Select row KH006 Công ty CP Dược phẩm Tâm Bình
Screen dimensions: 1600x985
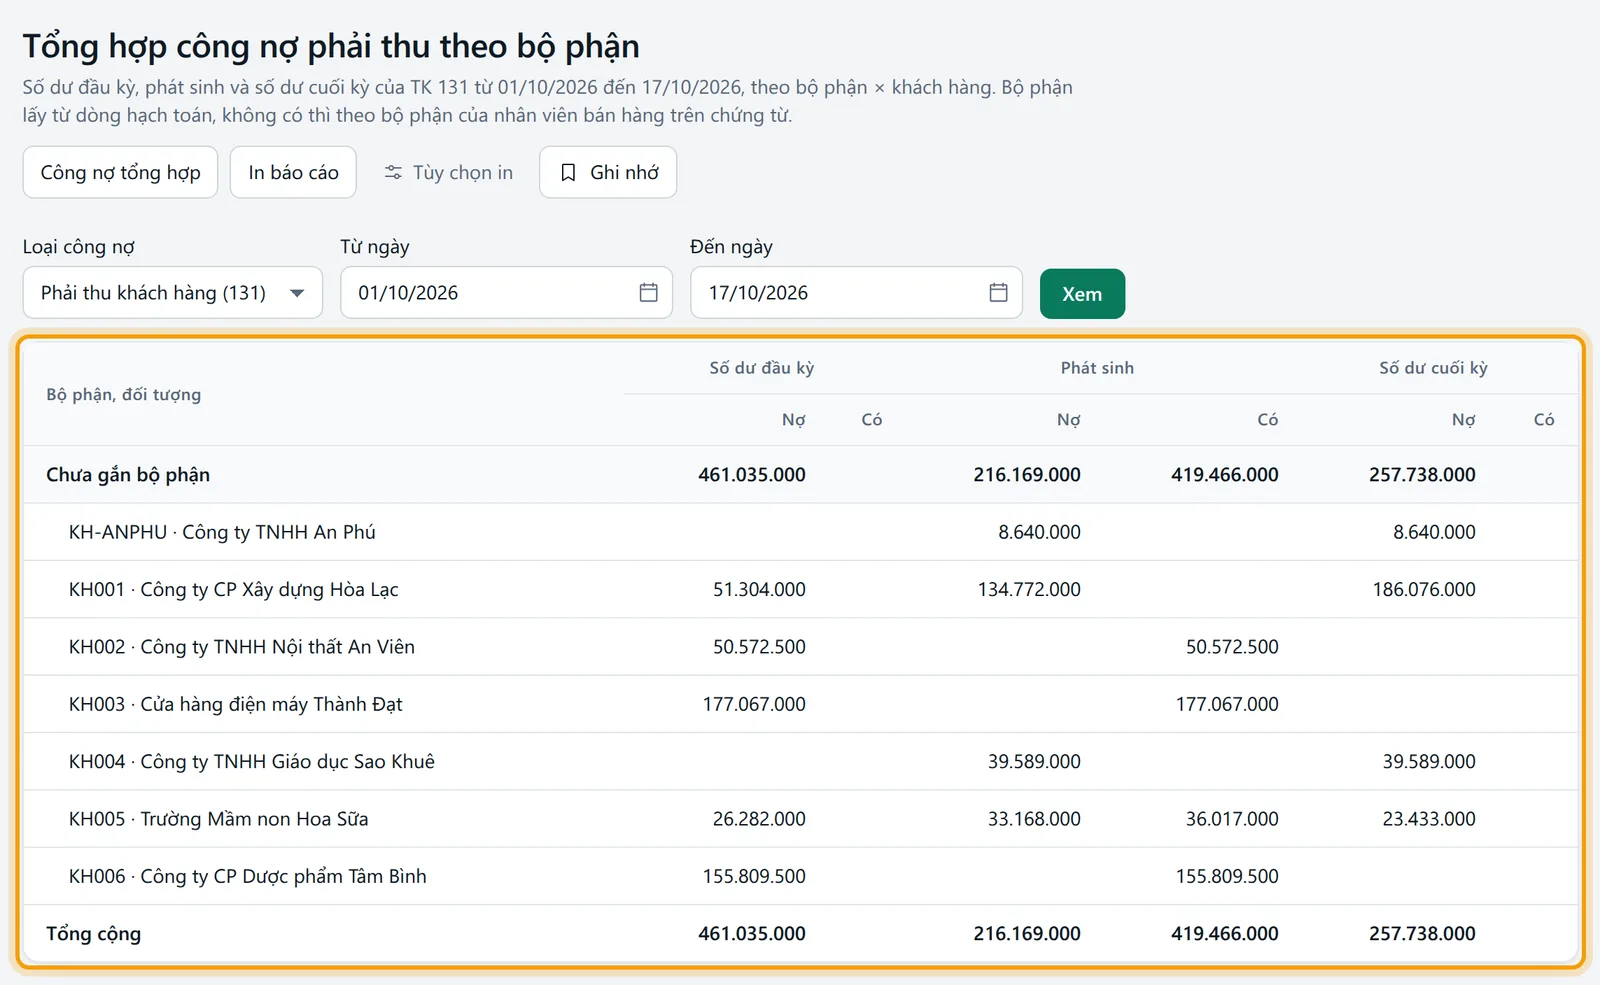800,876
